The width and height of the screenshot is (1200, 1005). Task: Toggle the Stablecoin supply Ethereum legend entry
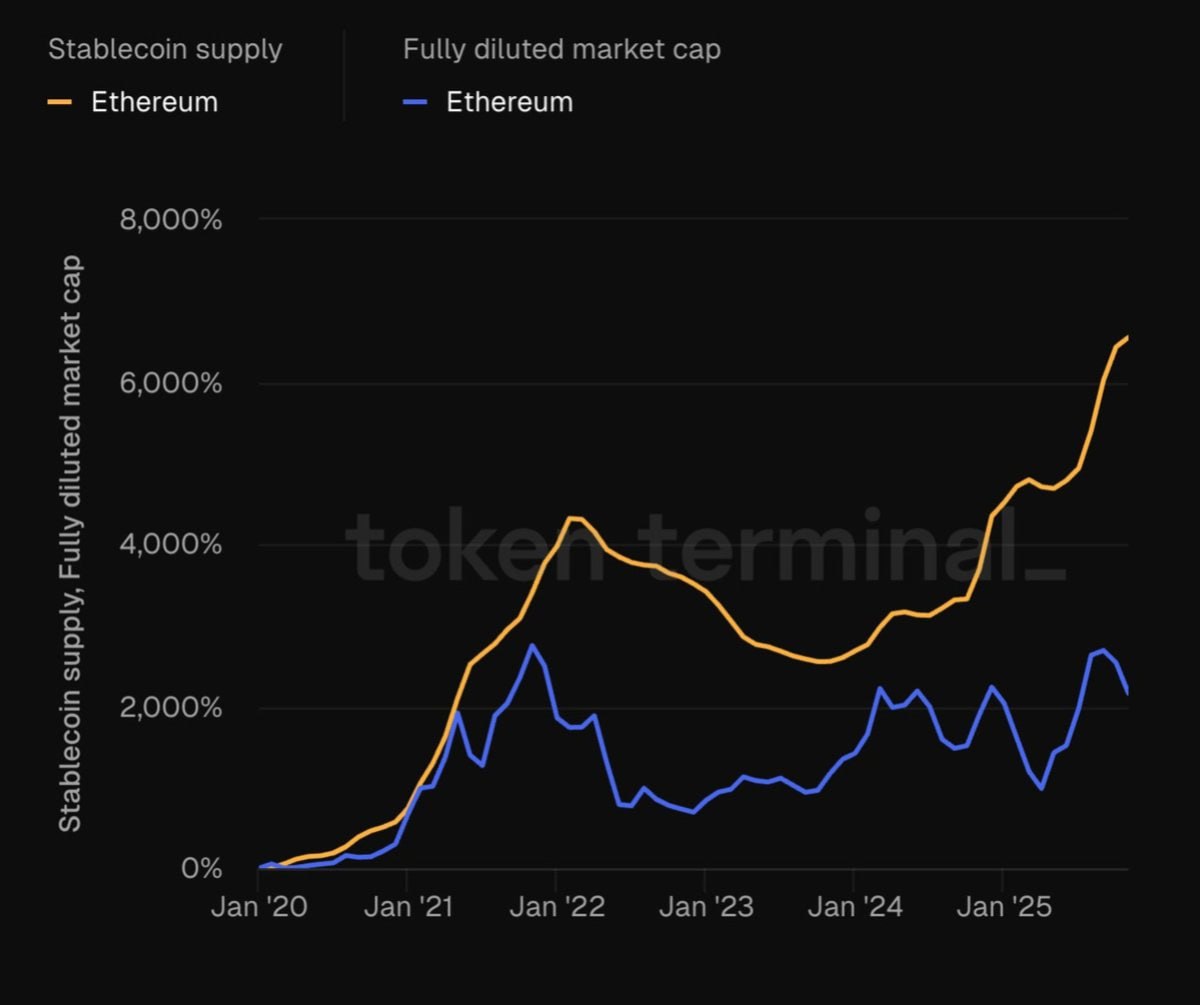[154, 102]
